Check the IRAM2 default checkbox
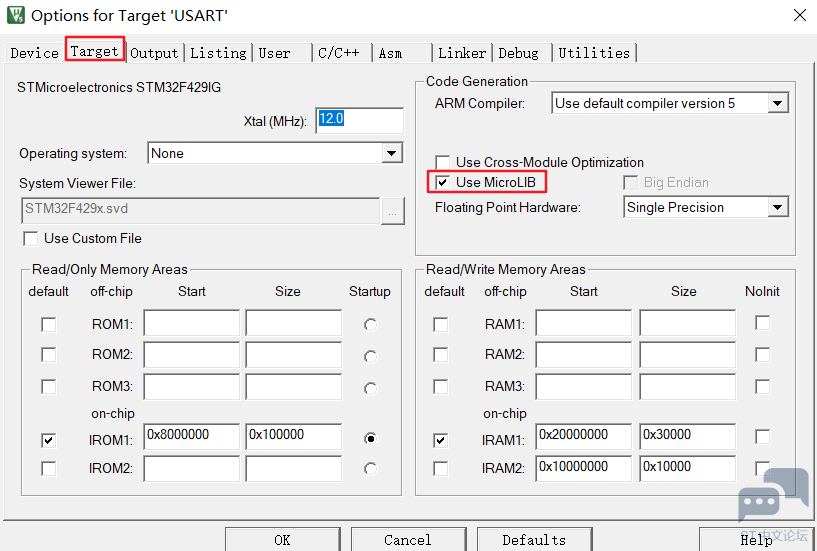This screenshot has height=551, width=817. [440, 468]
